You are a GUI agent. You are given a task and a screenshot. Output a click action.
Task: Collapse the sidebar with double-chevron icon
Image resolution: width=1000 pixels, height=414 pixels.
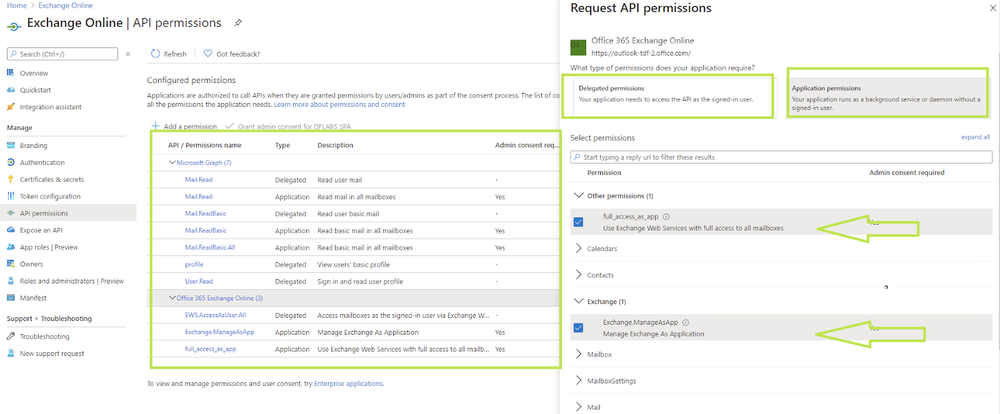128,53
